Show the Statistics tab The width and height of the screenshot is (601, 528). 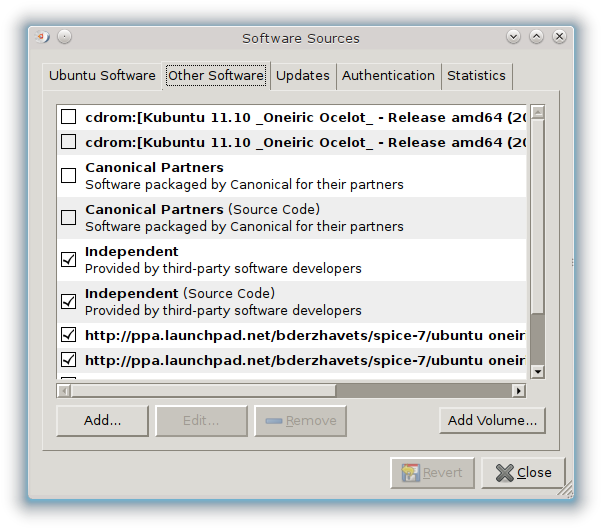(x=476, y=76)
